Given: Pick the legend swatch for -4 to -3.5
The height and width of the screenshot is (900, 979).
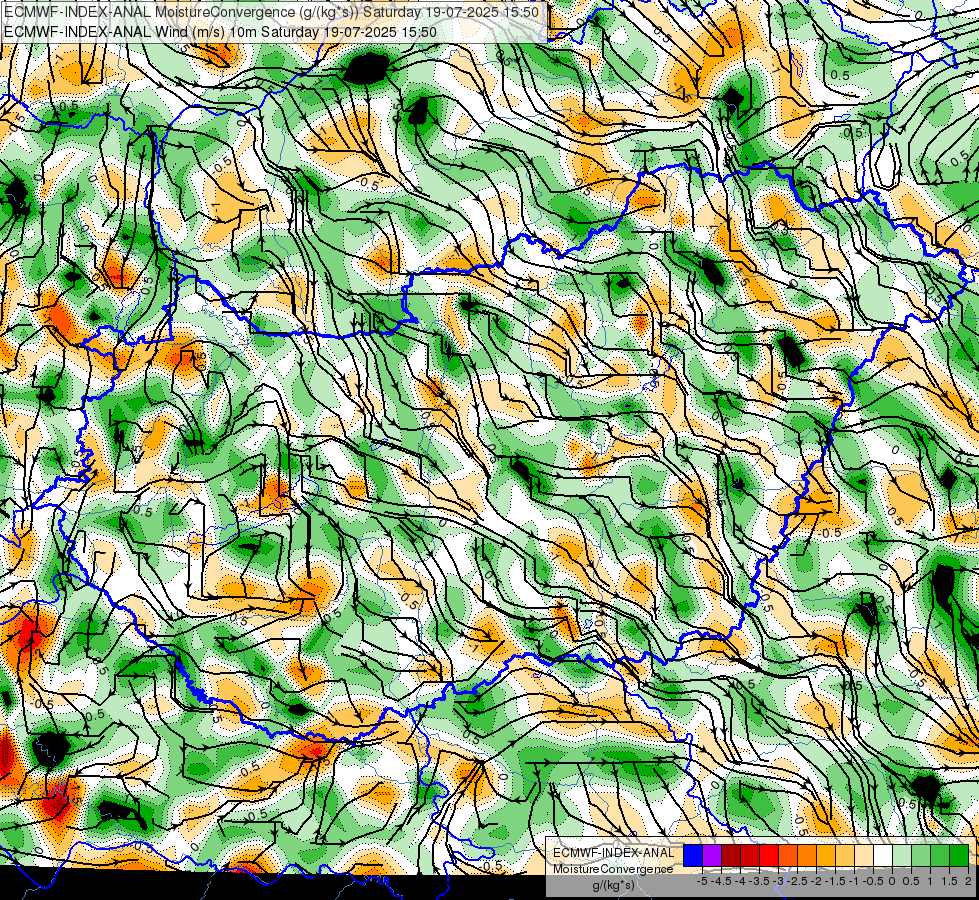Looking at the screenshot, I should (x=750, y=856).
